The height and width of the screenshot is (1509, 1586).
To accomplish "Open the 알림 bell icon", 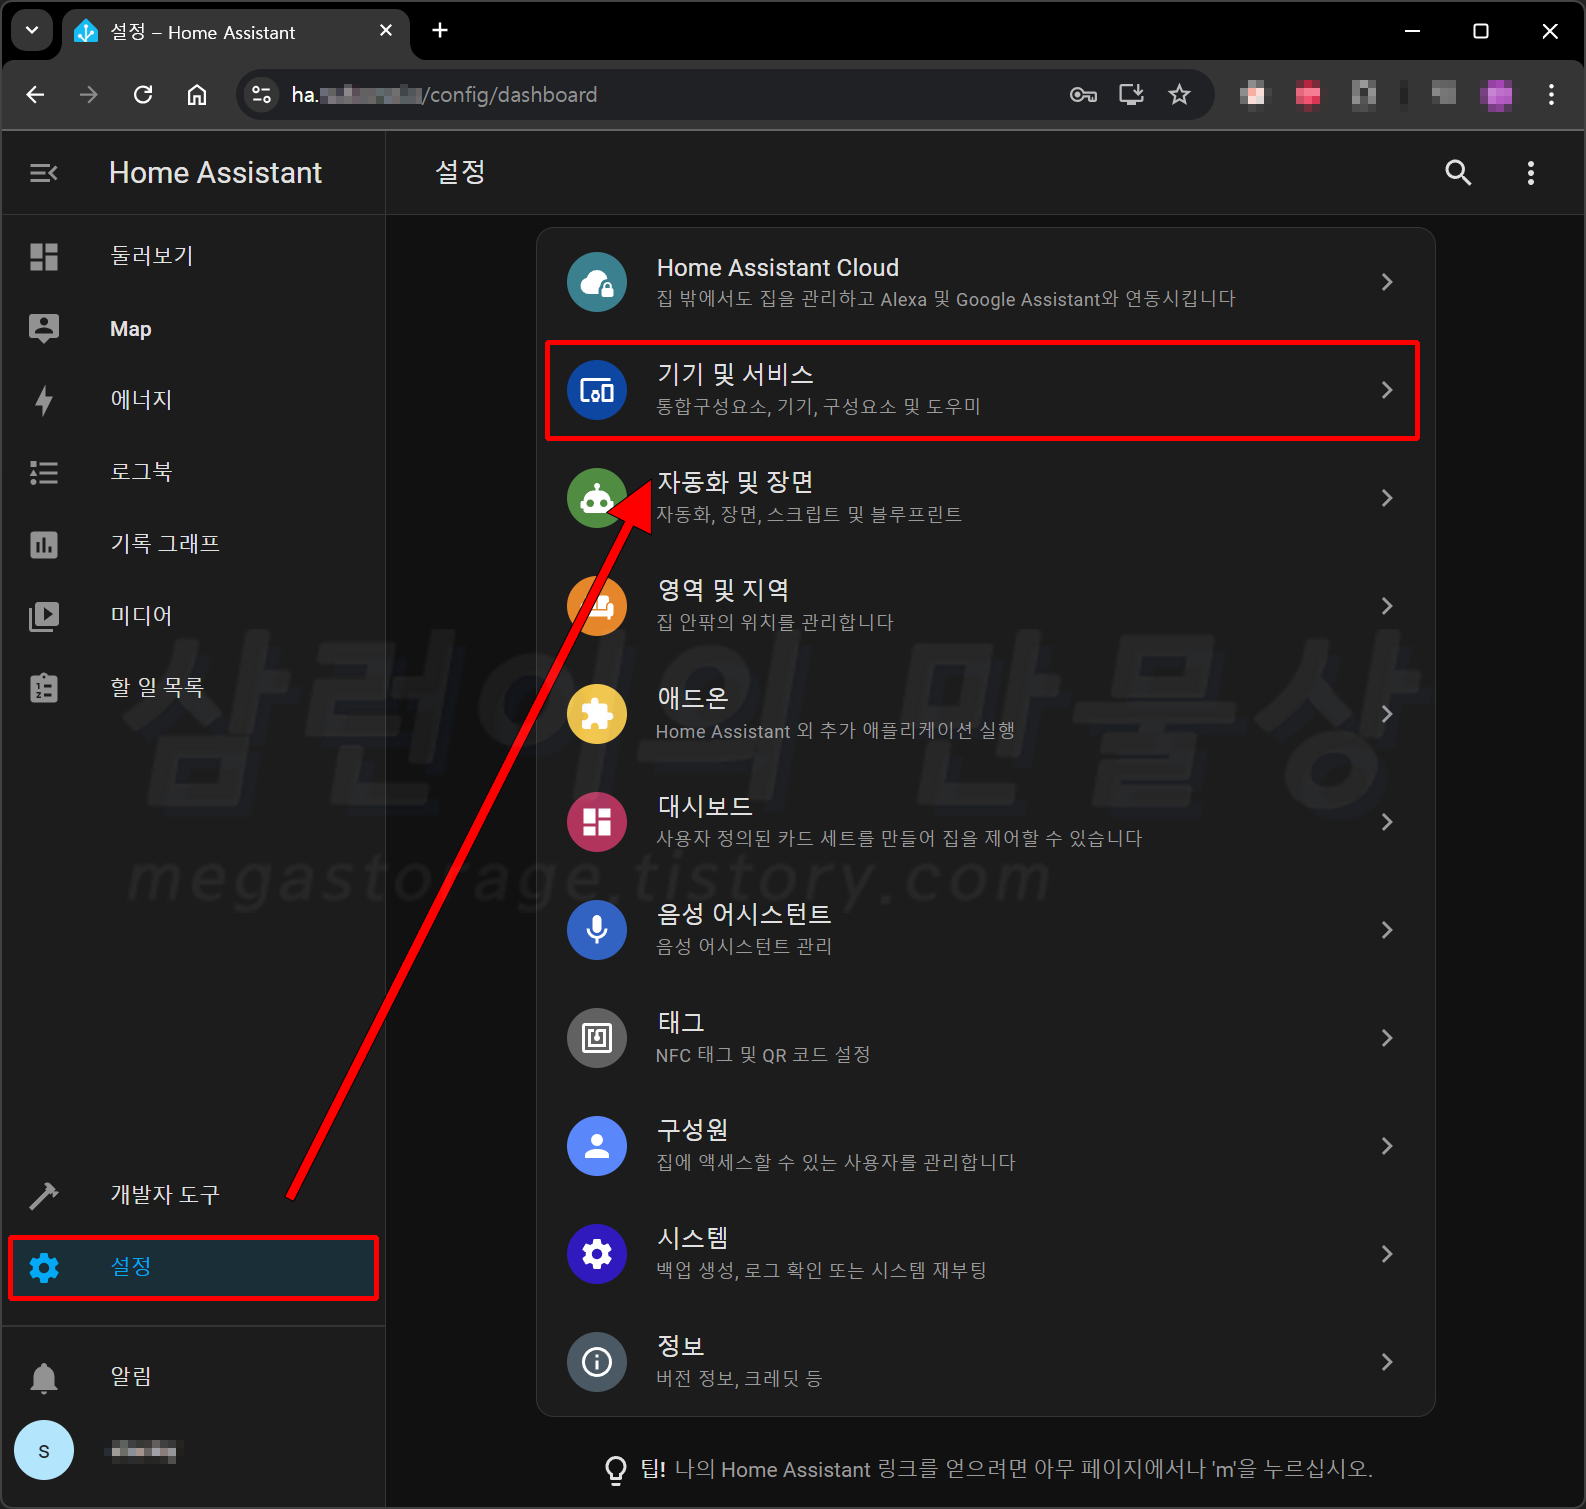I will (44, 1378).
